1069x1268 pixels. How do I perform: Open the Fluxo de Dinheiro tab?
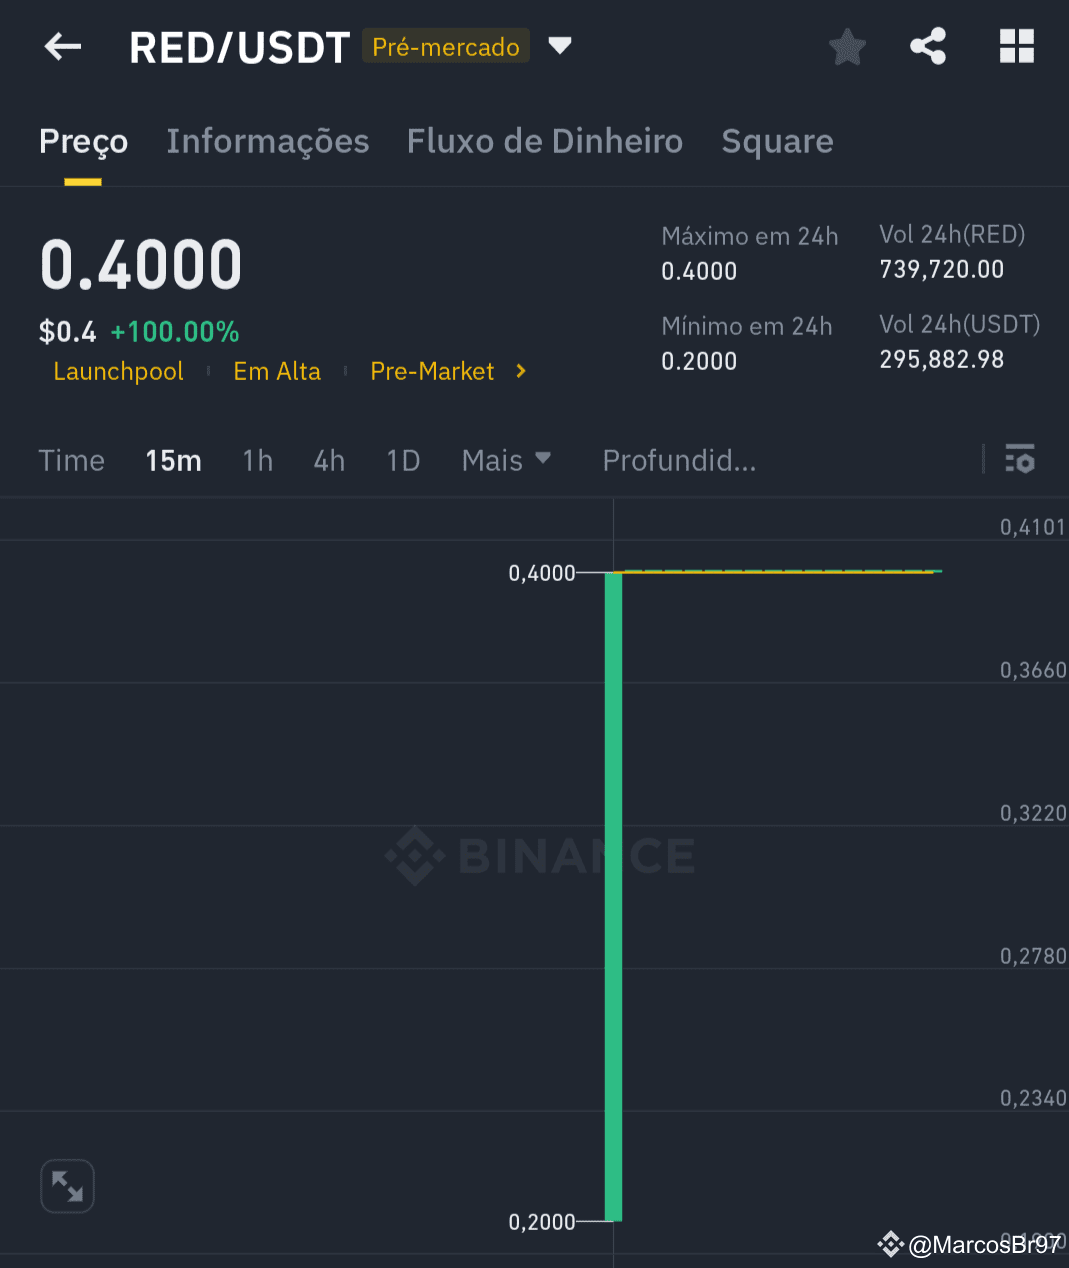point(545,142)
